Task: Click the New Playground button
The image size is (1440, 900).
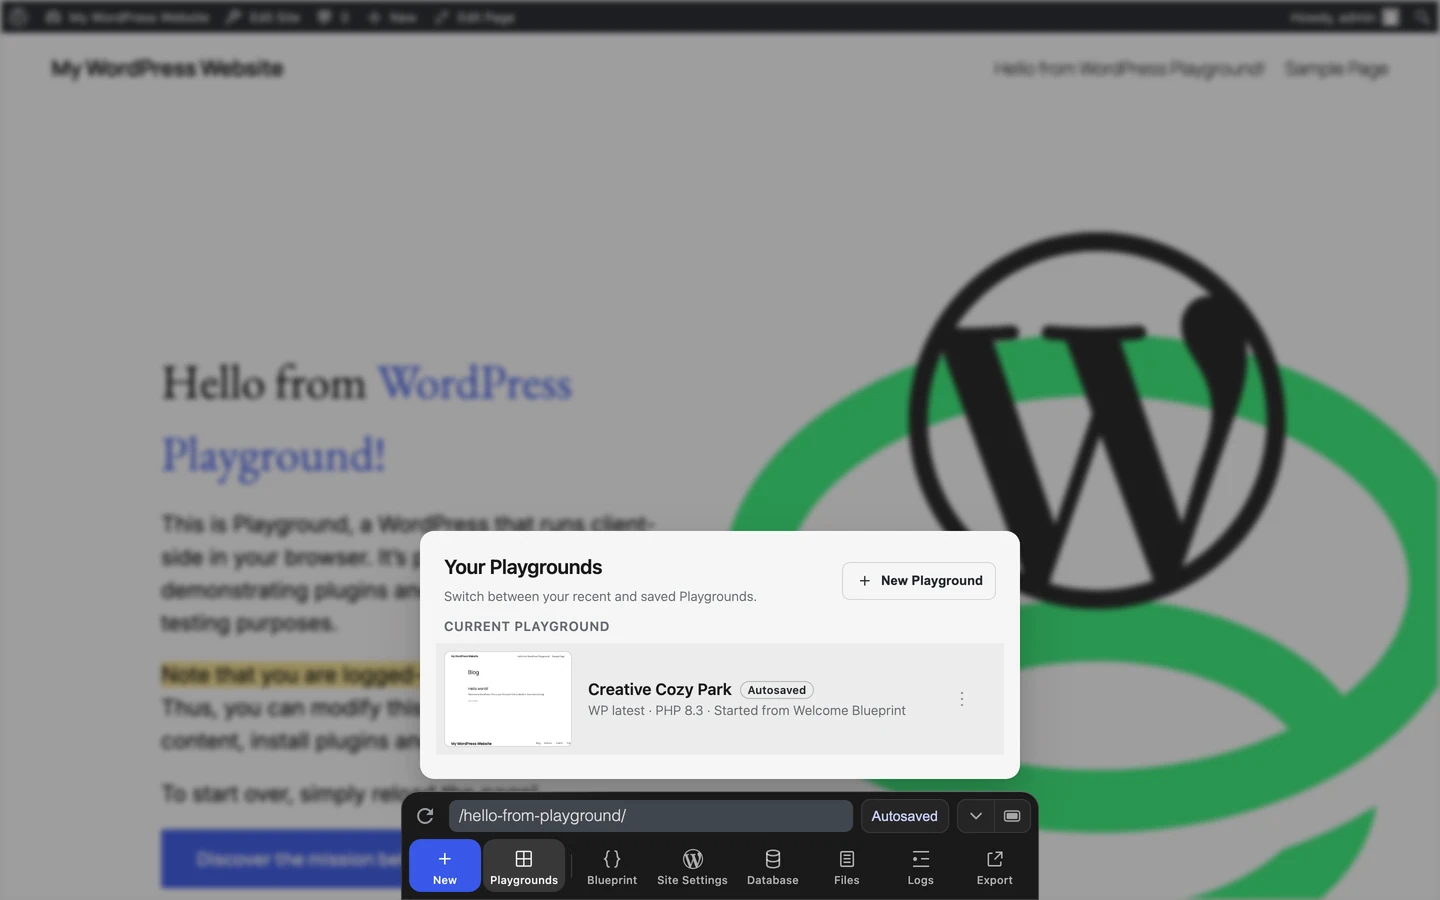Action: coord(919,581)
